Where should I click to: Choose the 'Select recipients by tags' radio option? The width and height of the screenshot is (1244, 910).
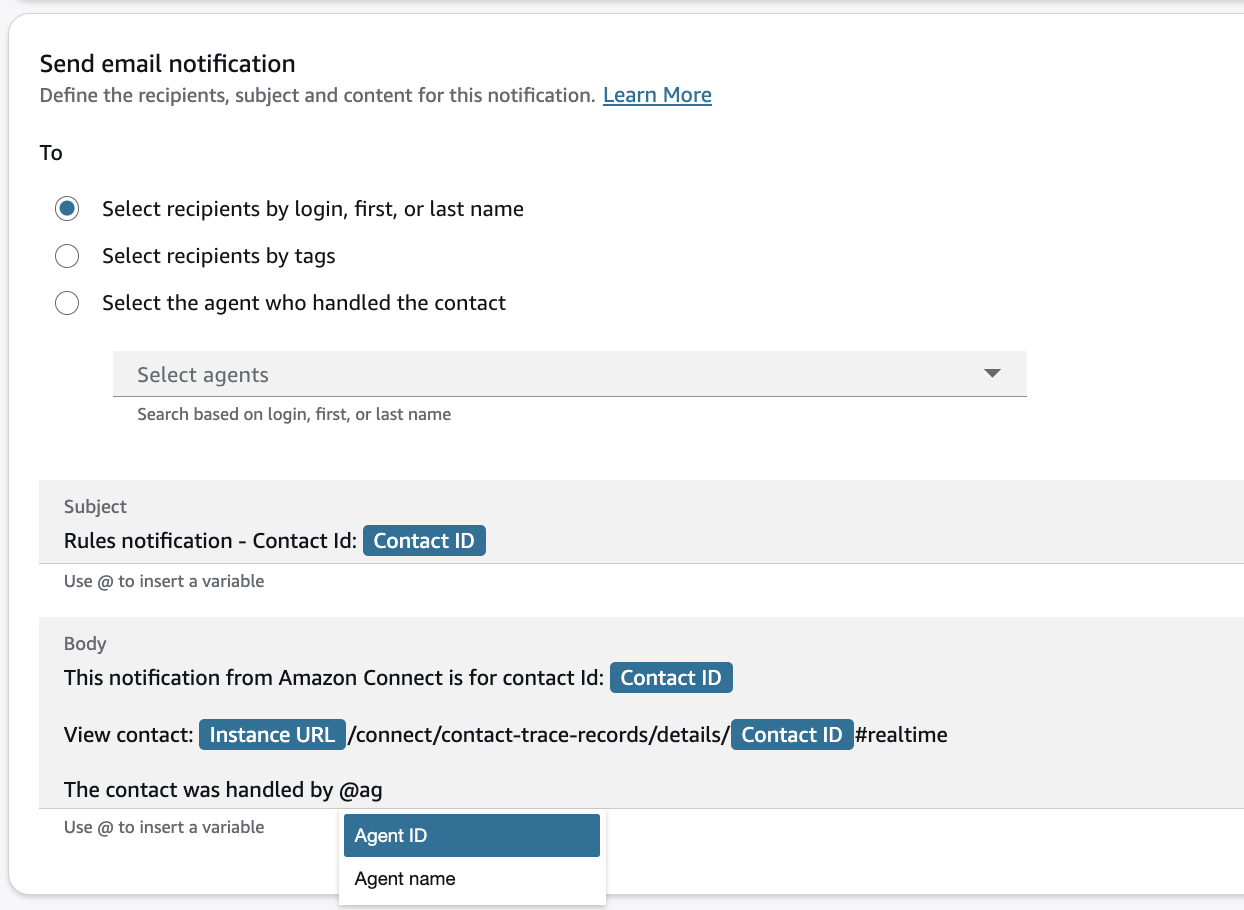(67, 256)
